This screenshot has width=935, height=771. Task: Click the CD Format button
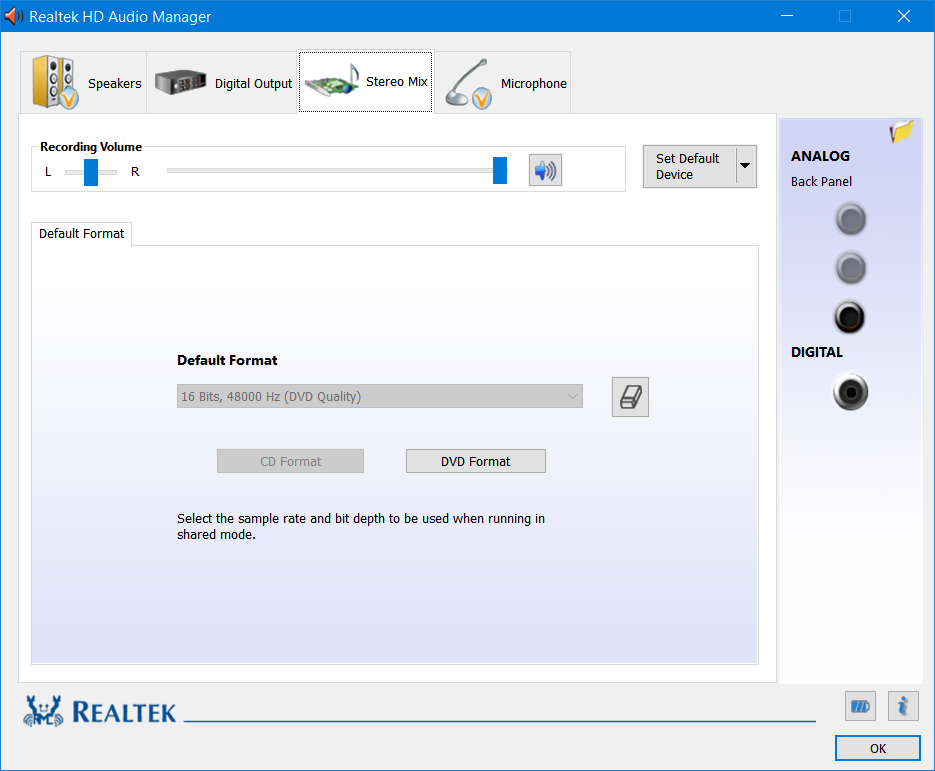click(x=290, y=462)
